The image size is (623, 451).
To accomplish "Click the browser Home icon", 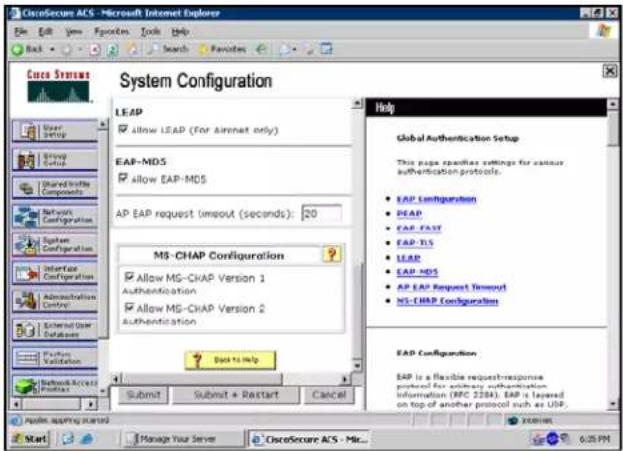I will click(x=131, y=49).
